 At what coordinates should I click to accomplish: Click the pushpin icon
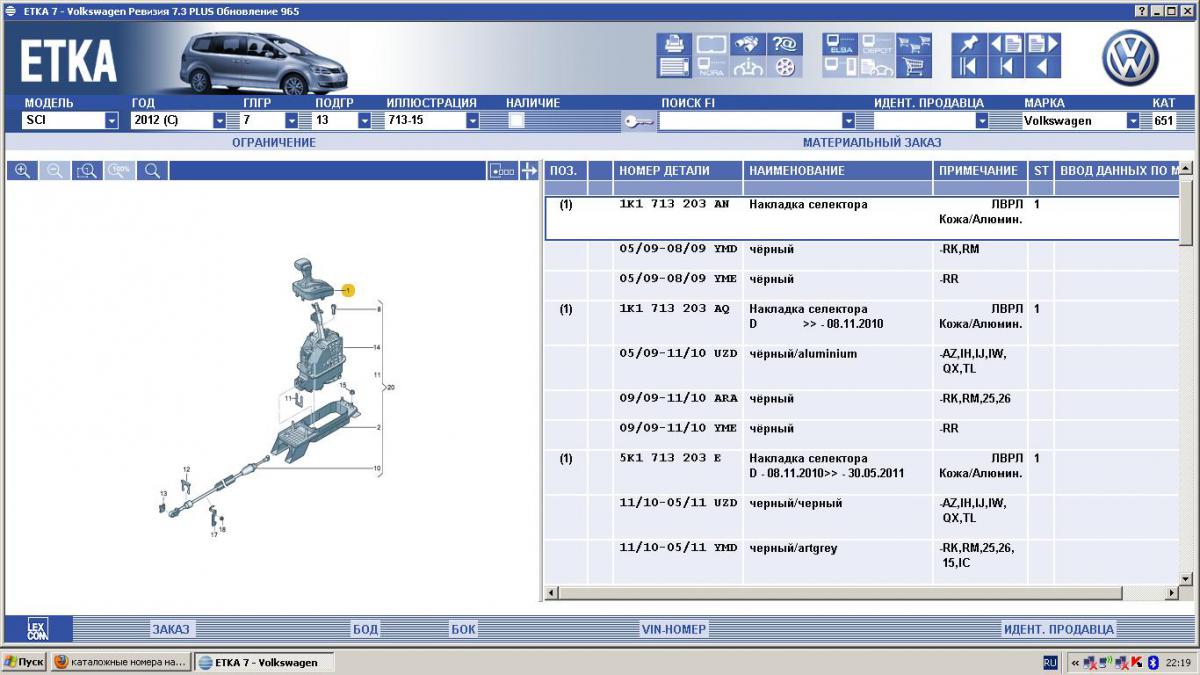point(968,44)
